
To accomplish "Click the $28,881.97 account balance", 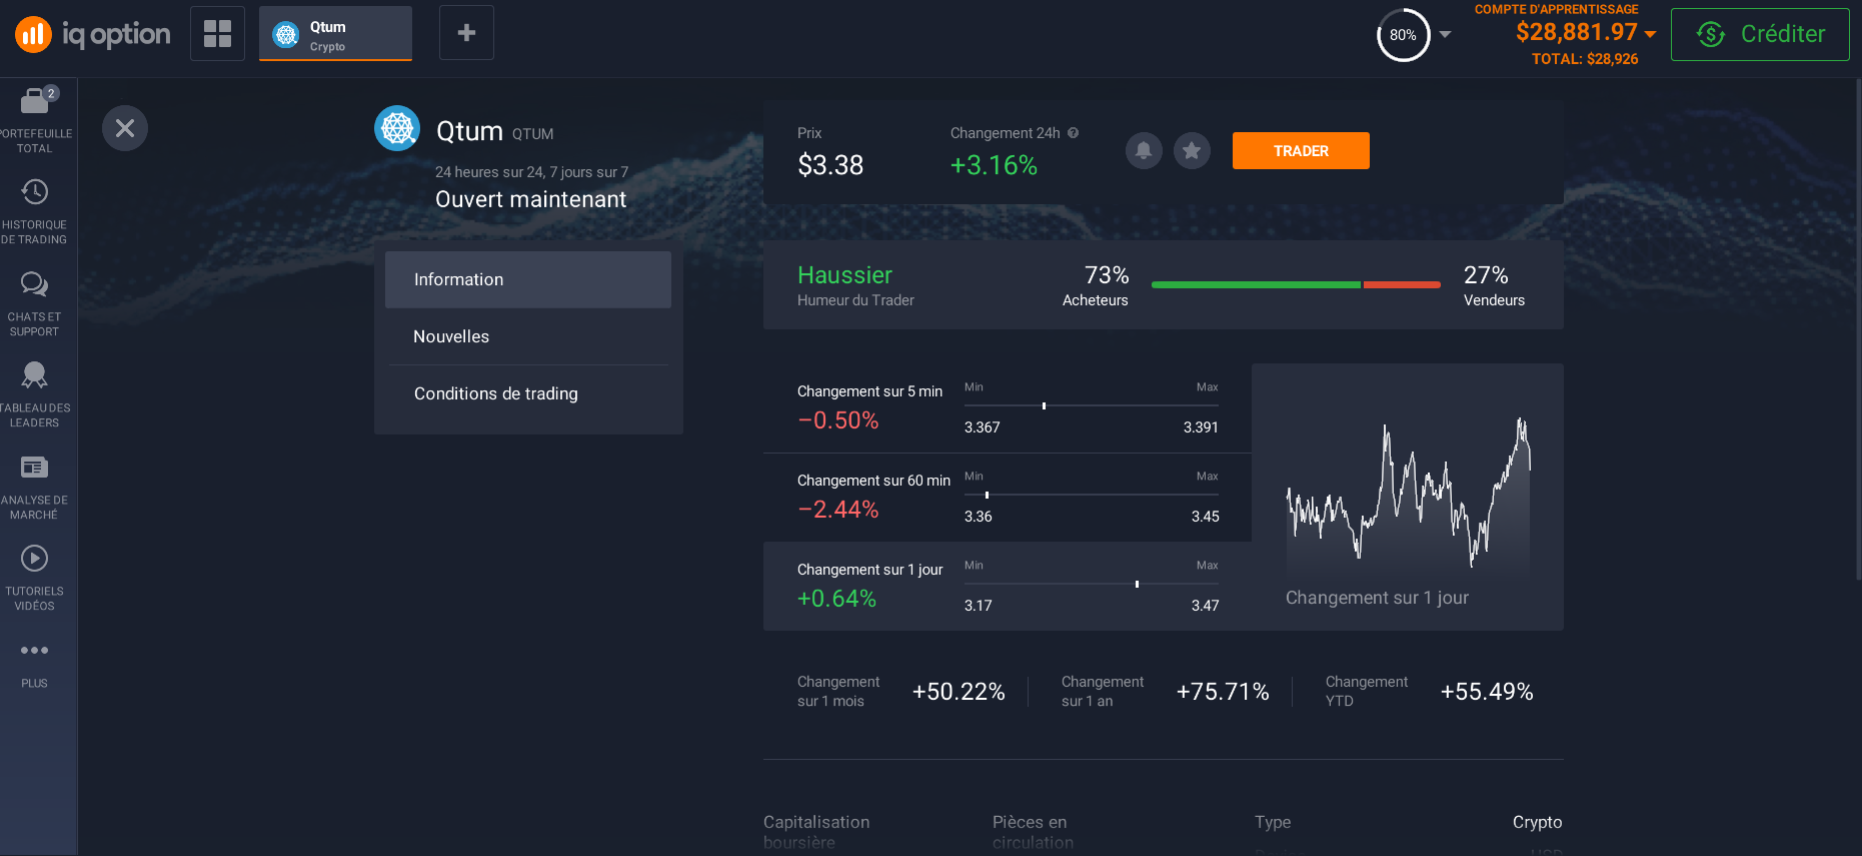I will (1576, 32).
